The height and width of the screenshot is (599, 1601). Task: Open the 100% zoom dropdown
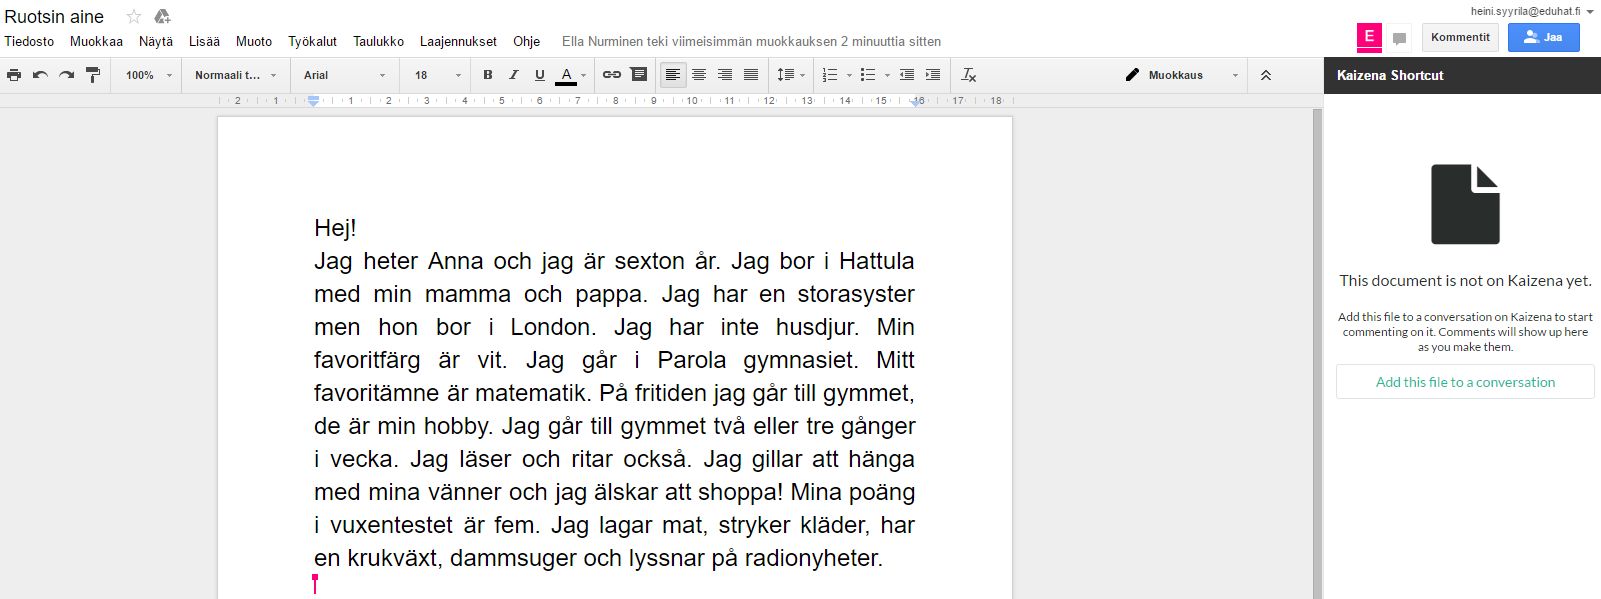[148, 75]
